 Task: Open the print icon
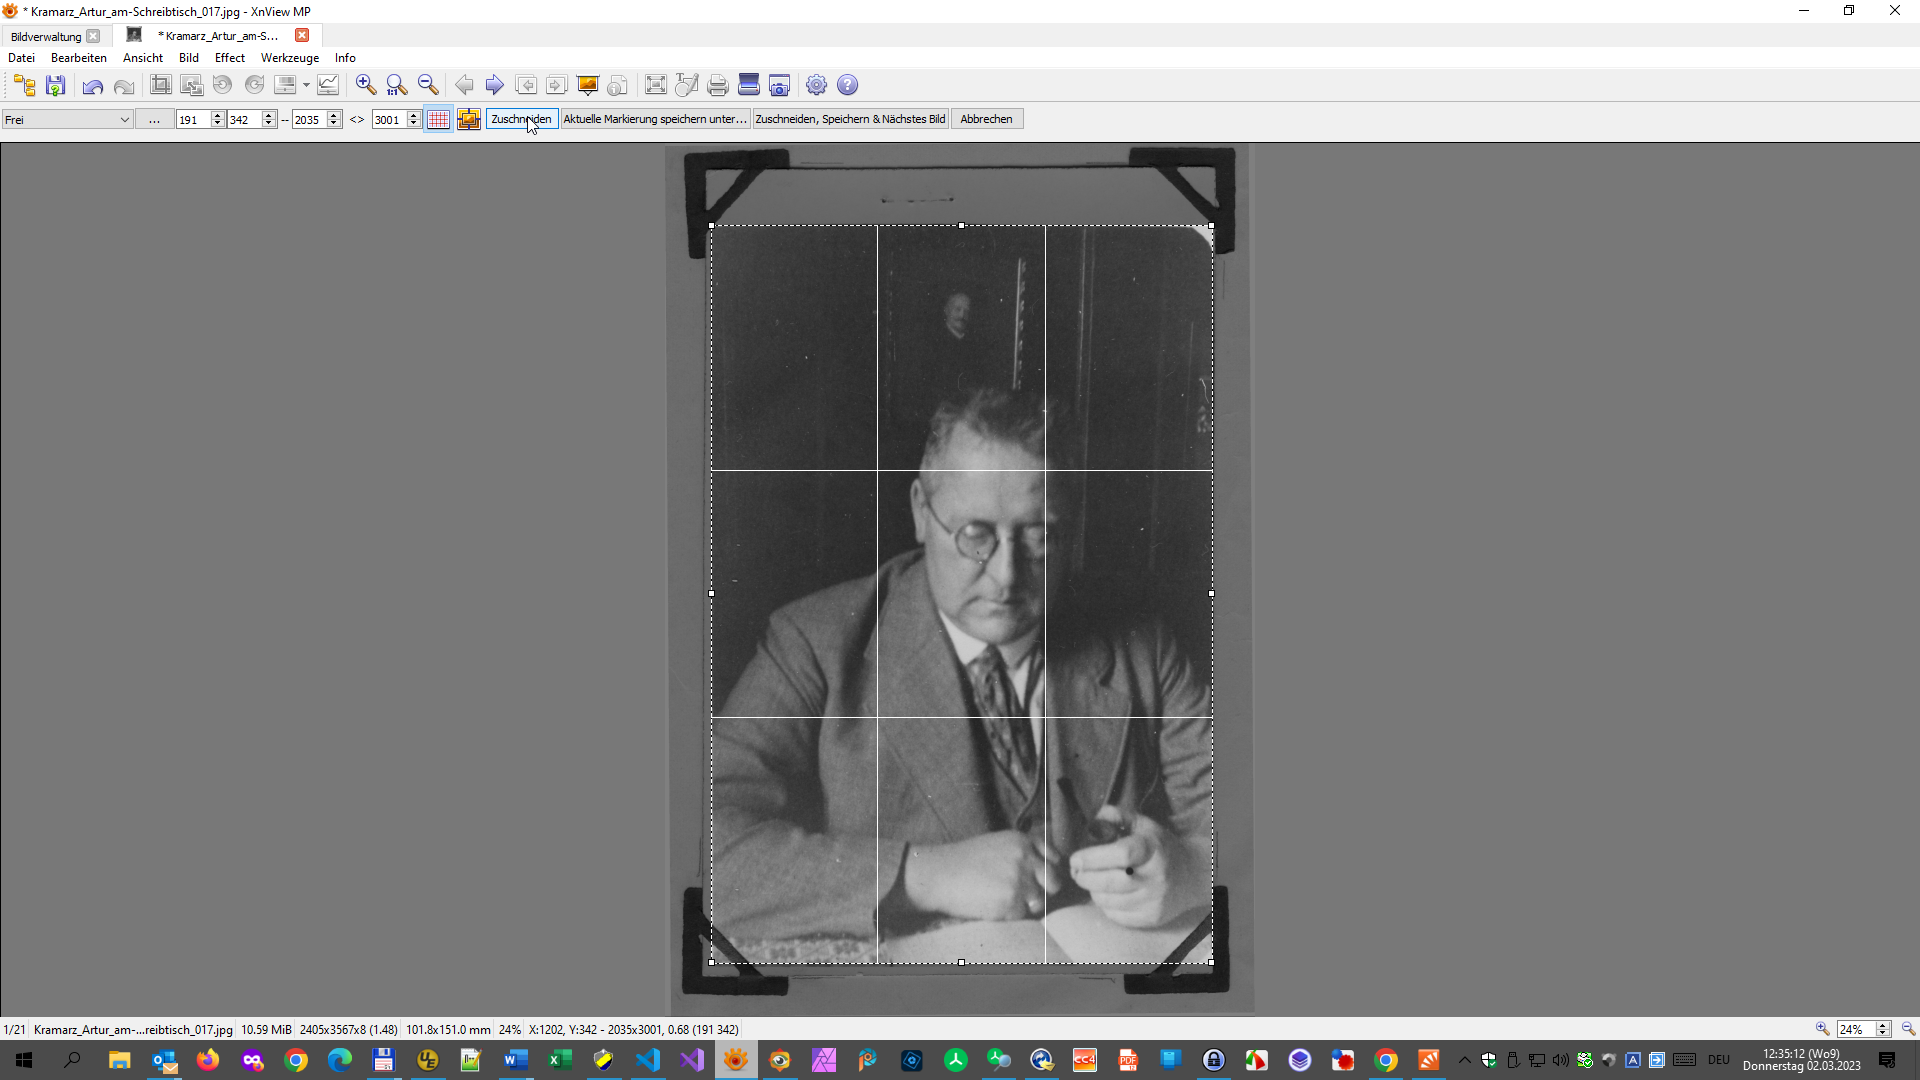click(717, 85)
